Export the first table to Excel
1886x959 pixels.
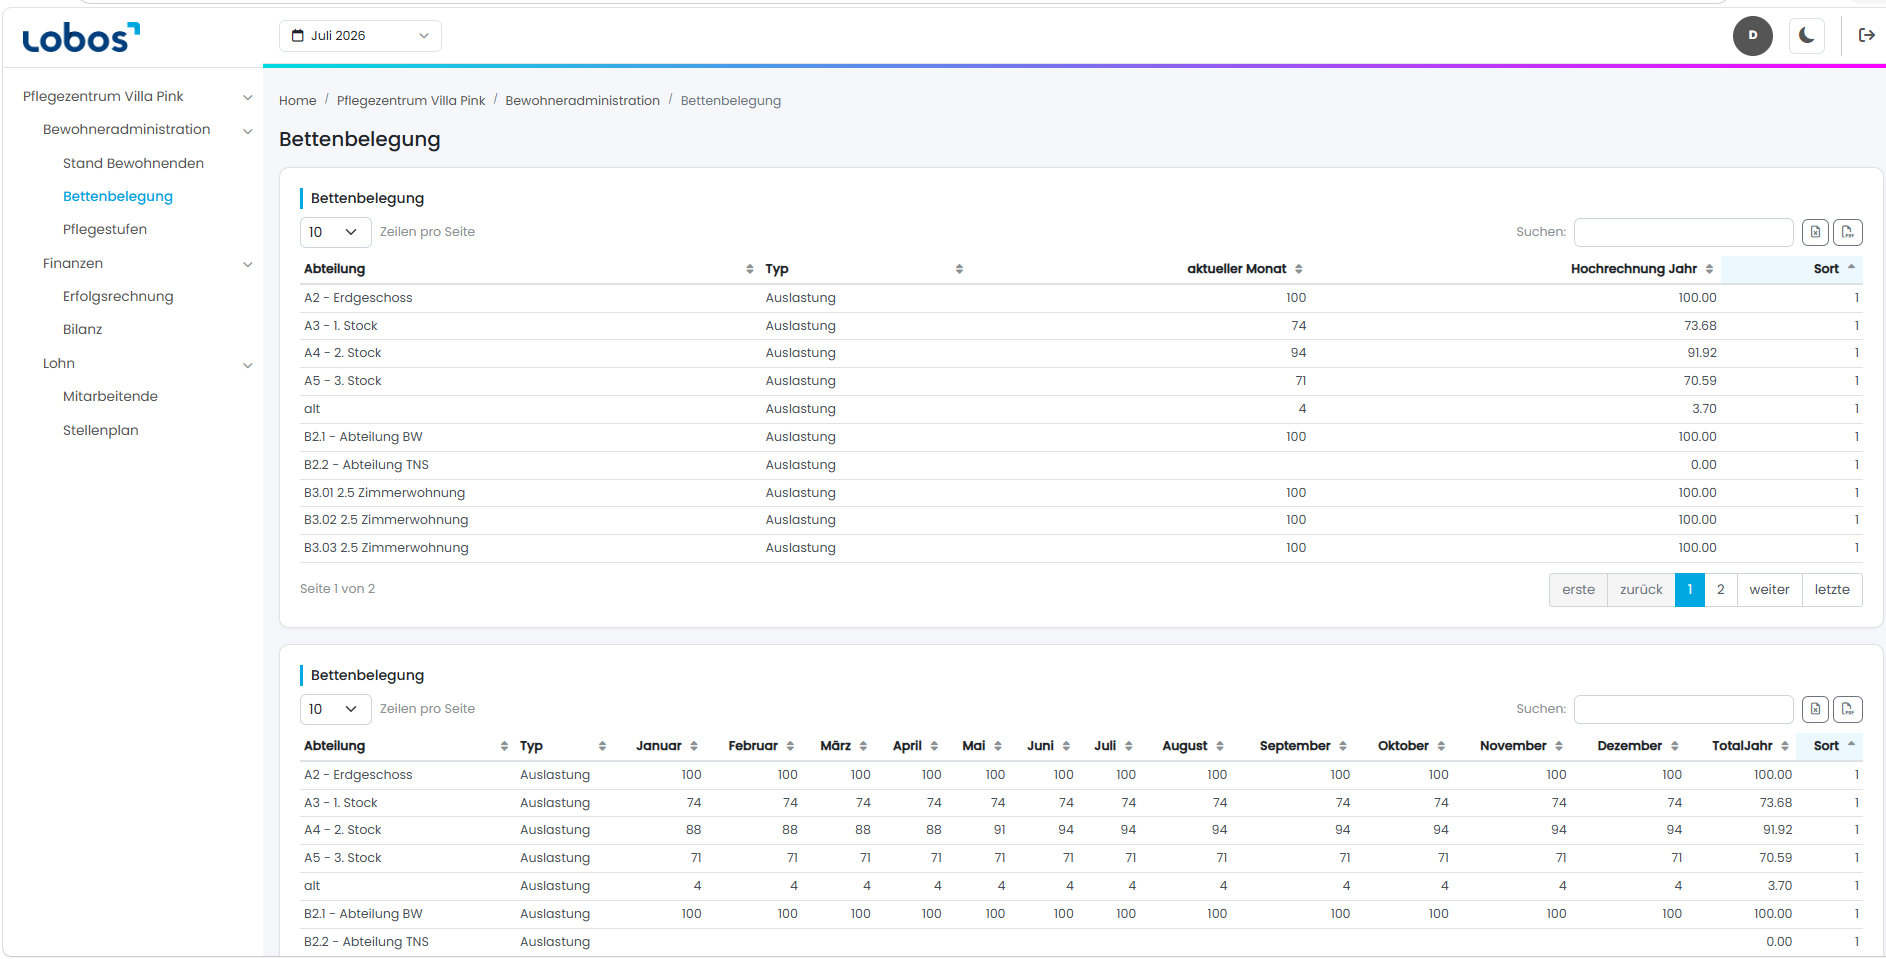(1815, 232)
